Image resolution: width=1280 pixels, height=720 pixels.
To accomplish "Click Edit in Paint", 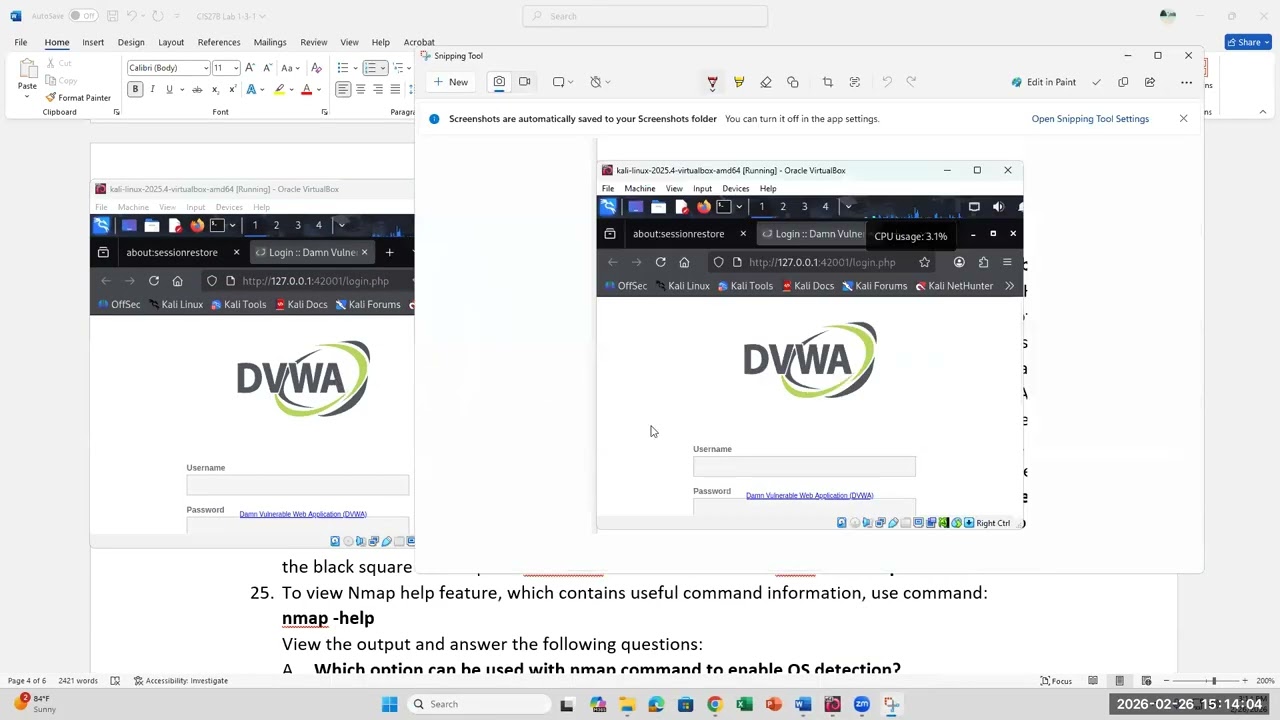I will click(x=1043, y=82).
